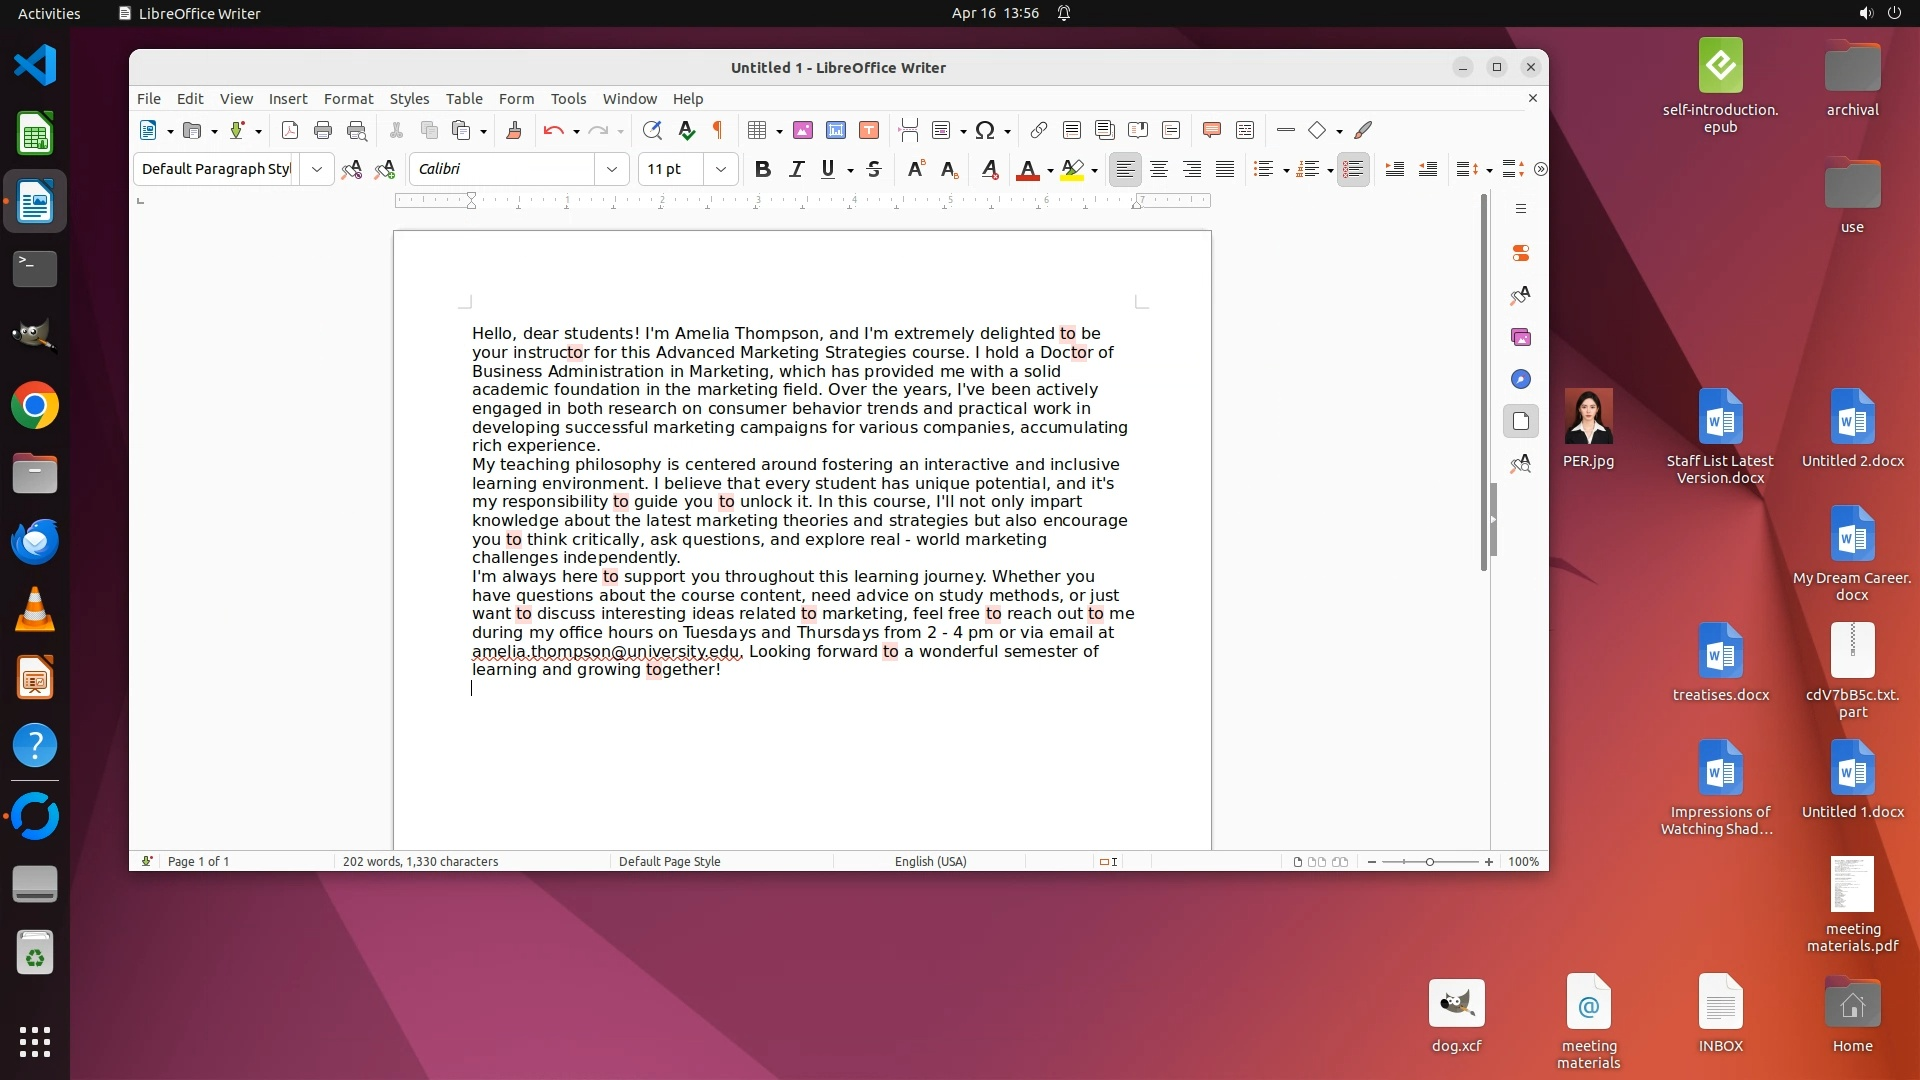The image size is (1920, 1080).
Task: Insert a special character with omega icon
Action: click(985, 130)
